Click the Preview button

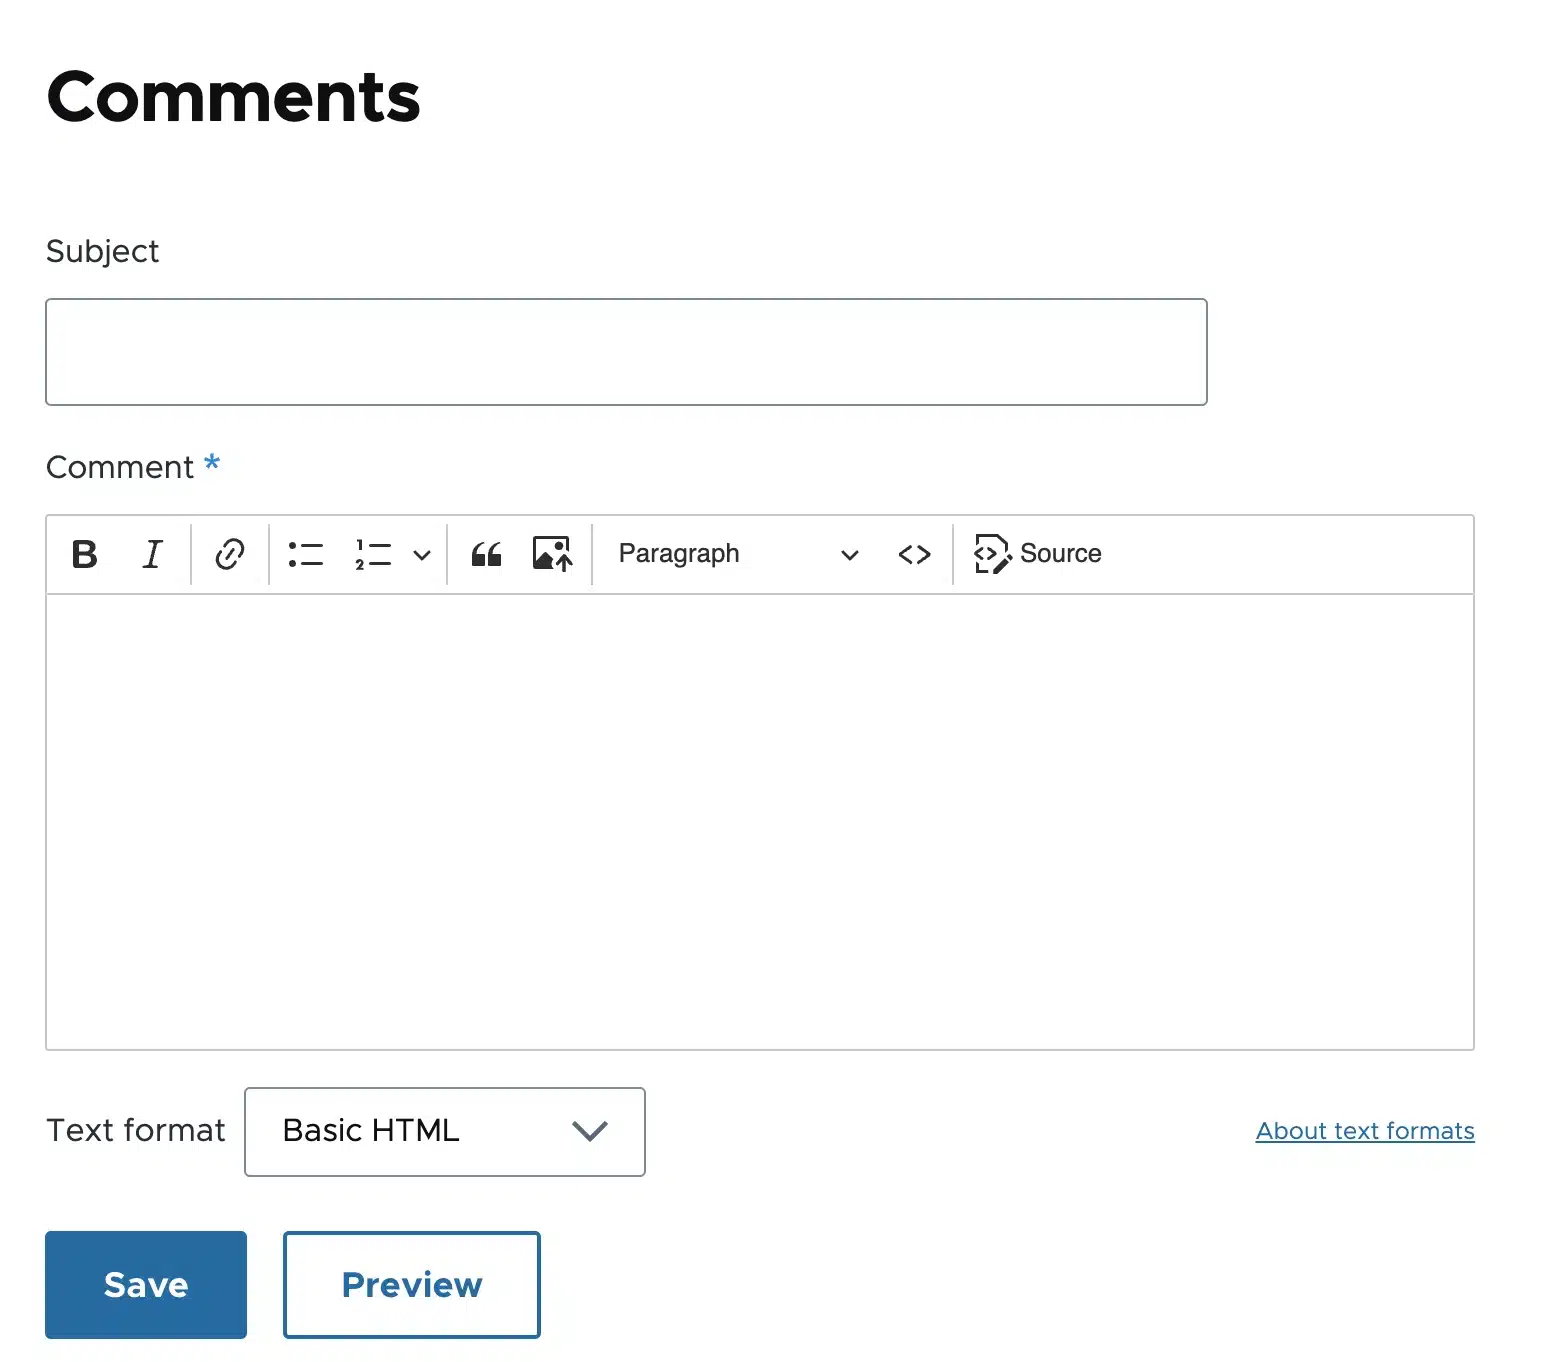click(412, 1284)
